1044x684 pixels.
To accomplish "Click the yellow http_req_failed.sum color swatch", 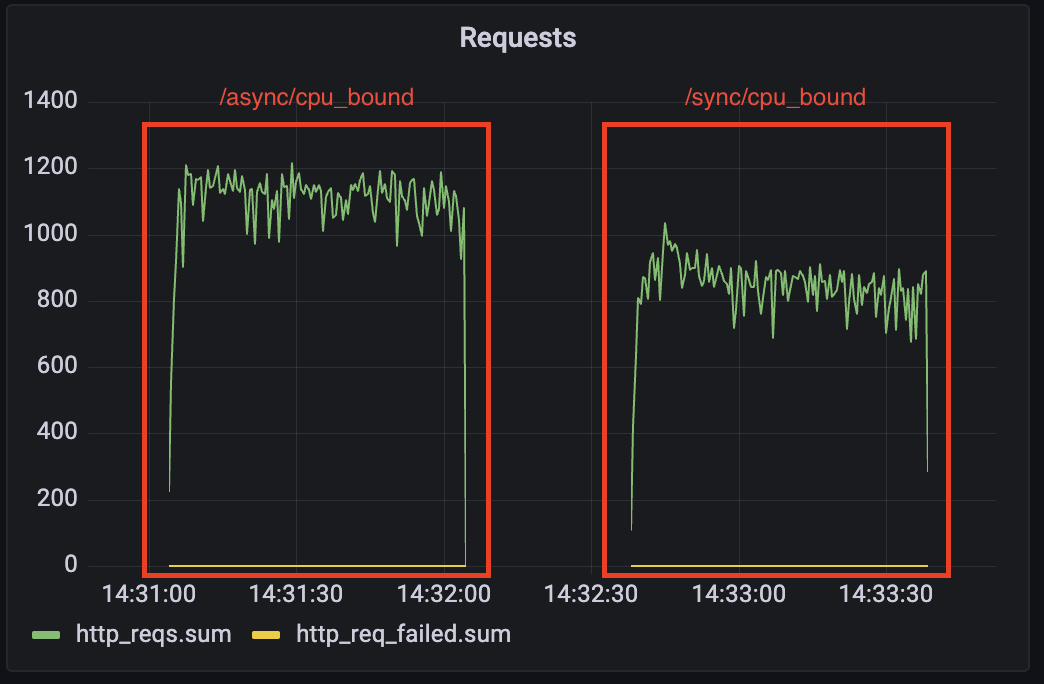I will (x=265, y=635).
